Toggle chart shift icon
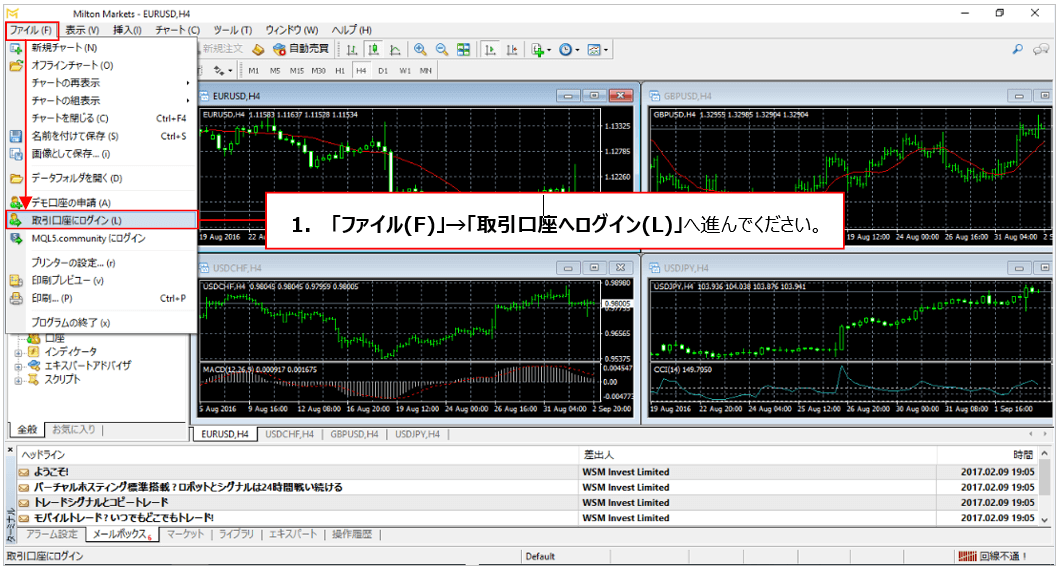The image size is (1060, 568). click(x=512, y=49)
